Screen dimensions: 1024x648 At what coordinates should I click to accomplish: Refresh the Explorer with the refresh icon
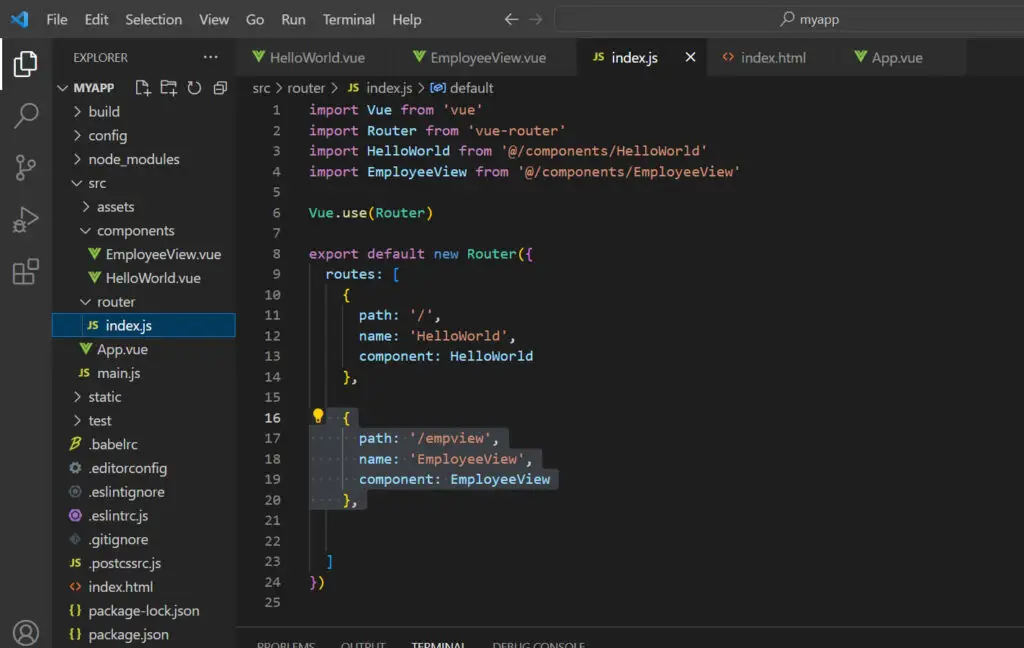coord(194,88)
